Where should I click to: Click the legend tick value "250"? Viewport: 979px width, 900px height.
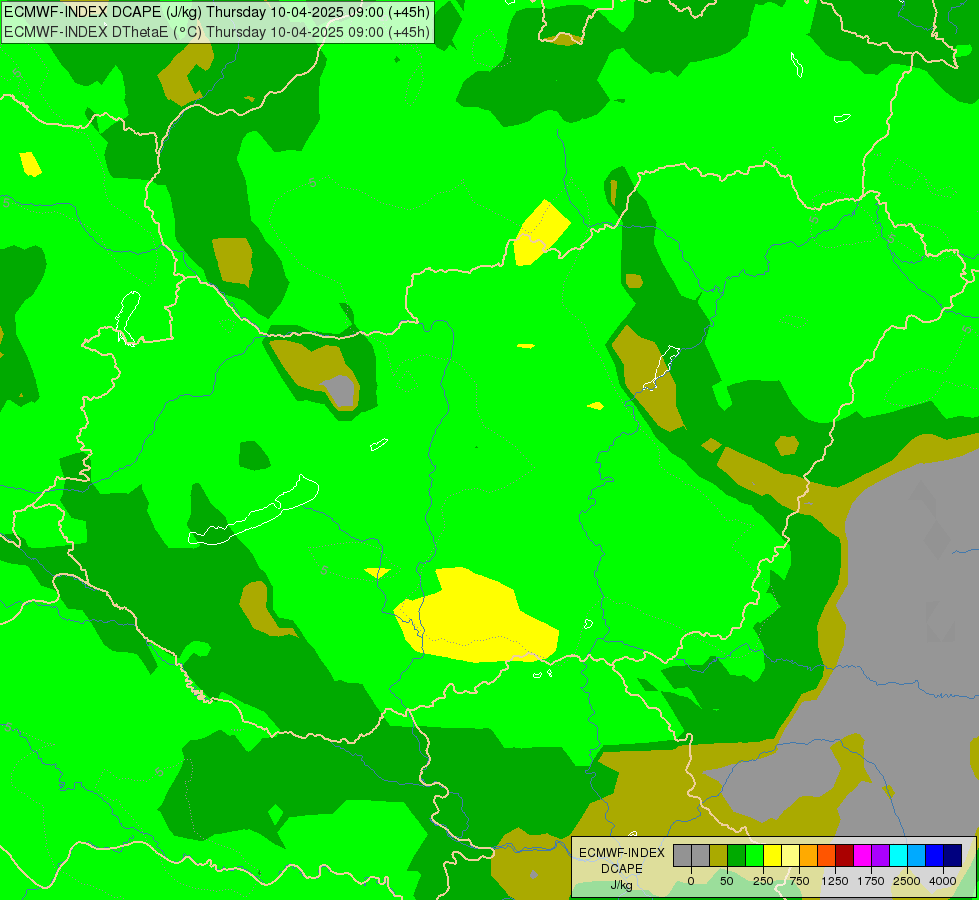pyautogui.click(x=763, y=881)
